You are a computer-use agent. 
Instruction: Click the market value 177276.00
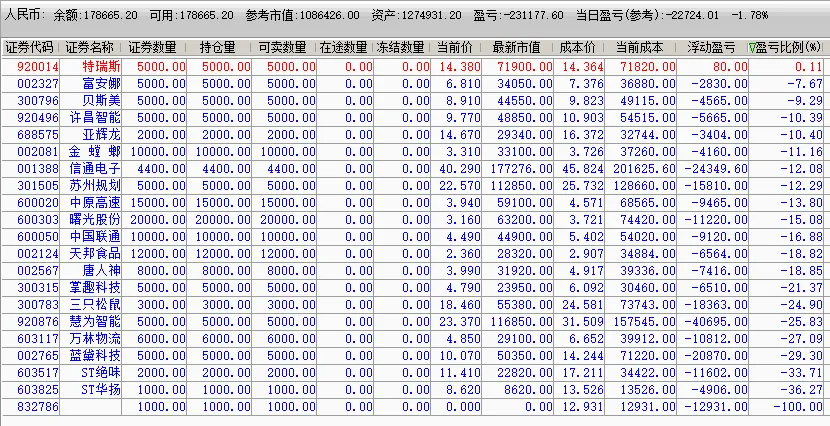pos(522,169)
